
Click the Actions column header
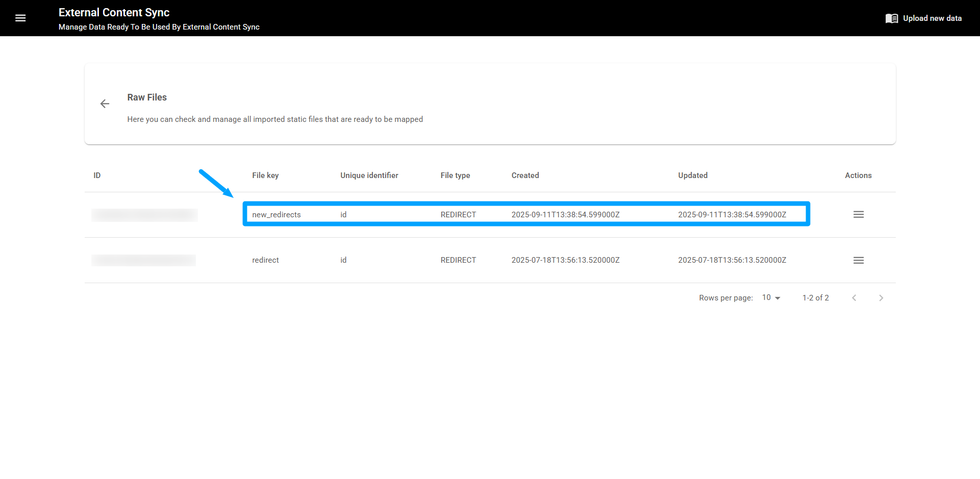(x=858, y=176)
